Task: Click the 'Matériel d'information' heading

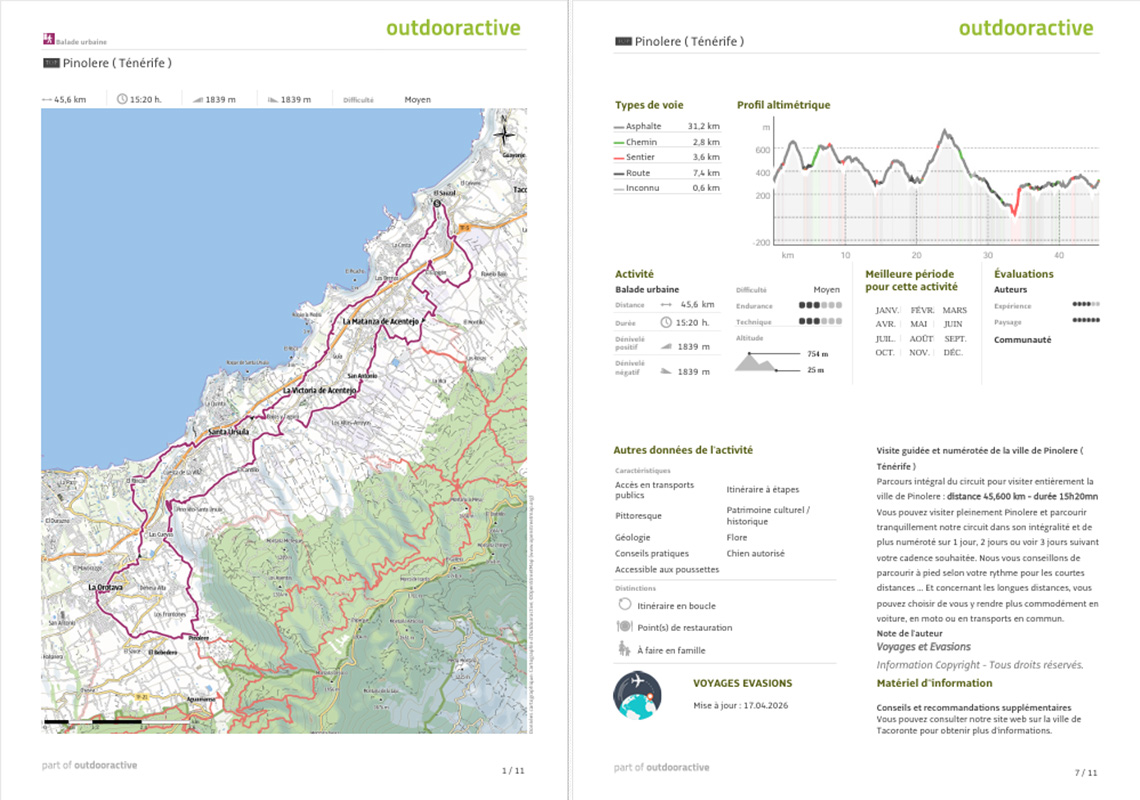Action: coord(934,684)
